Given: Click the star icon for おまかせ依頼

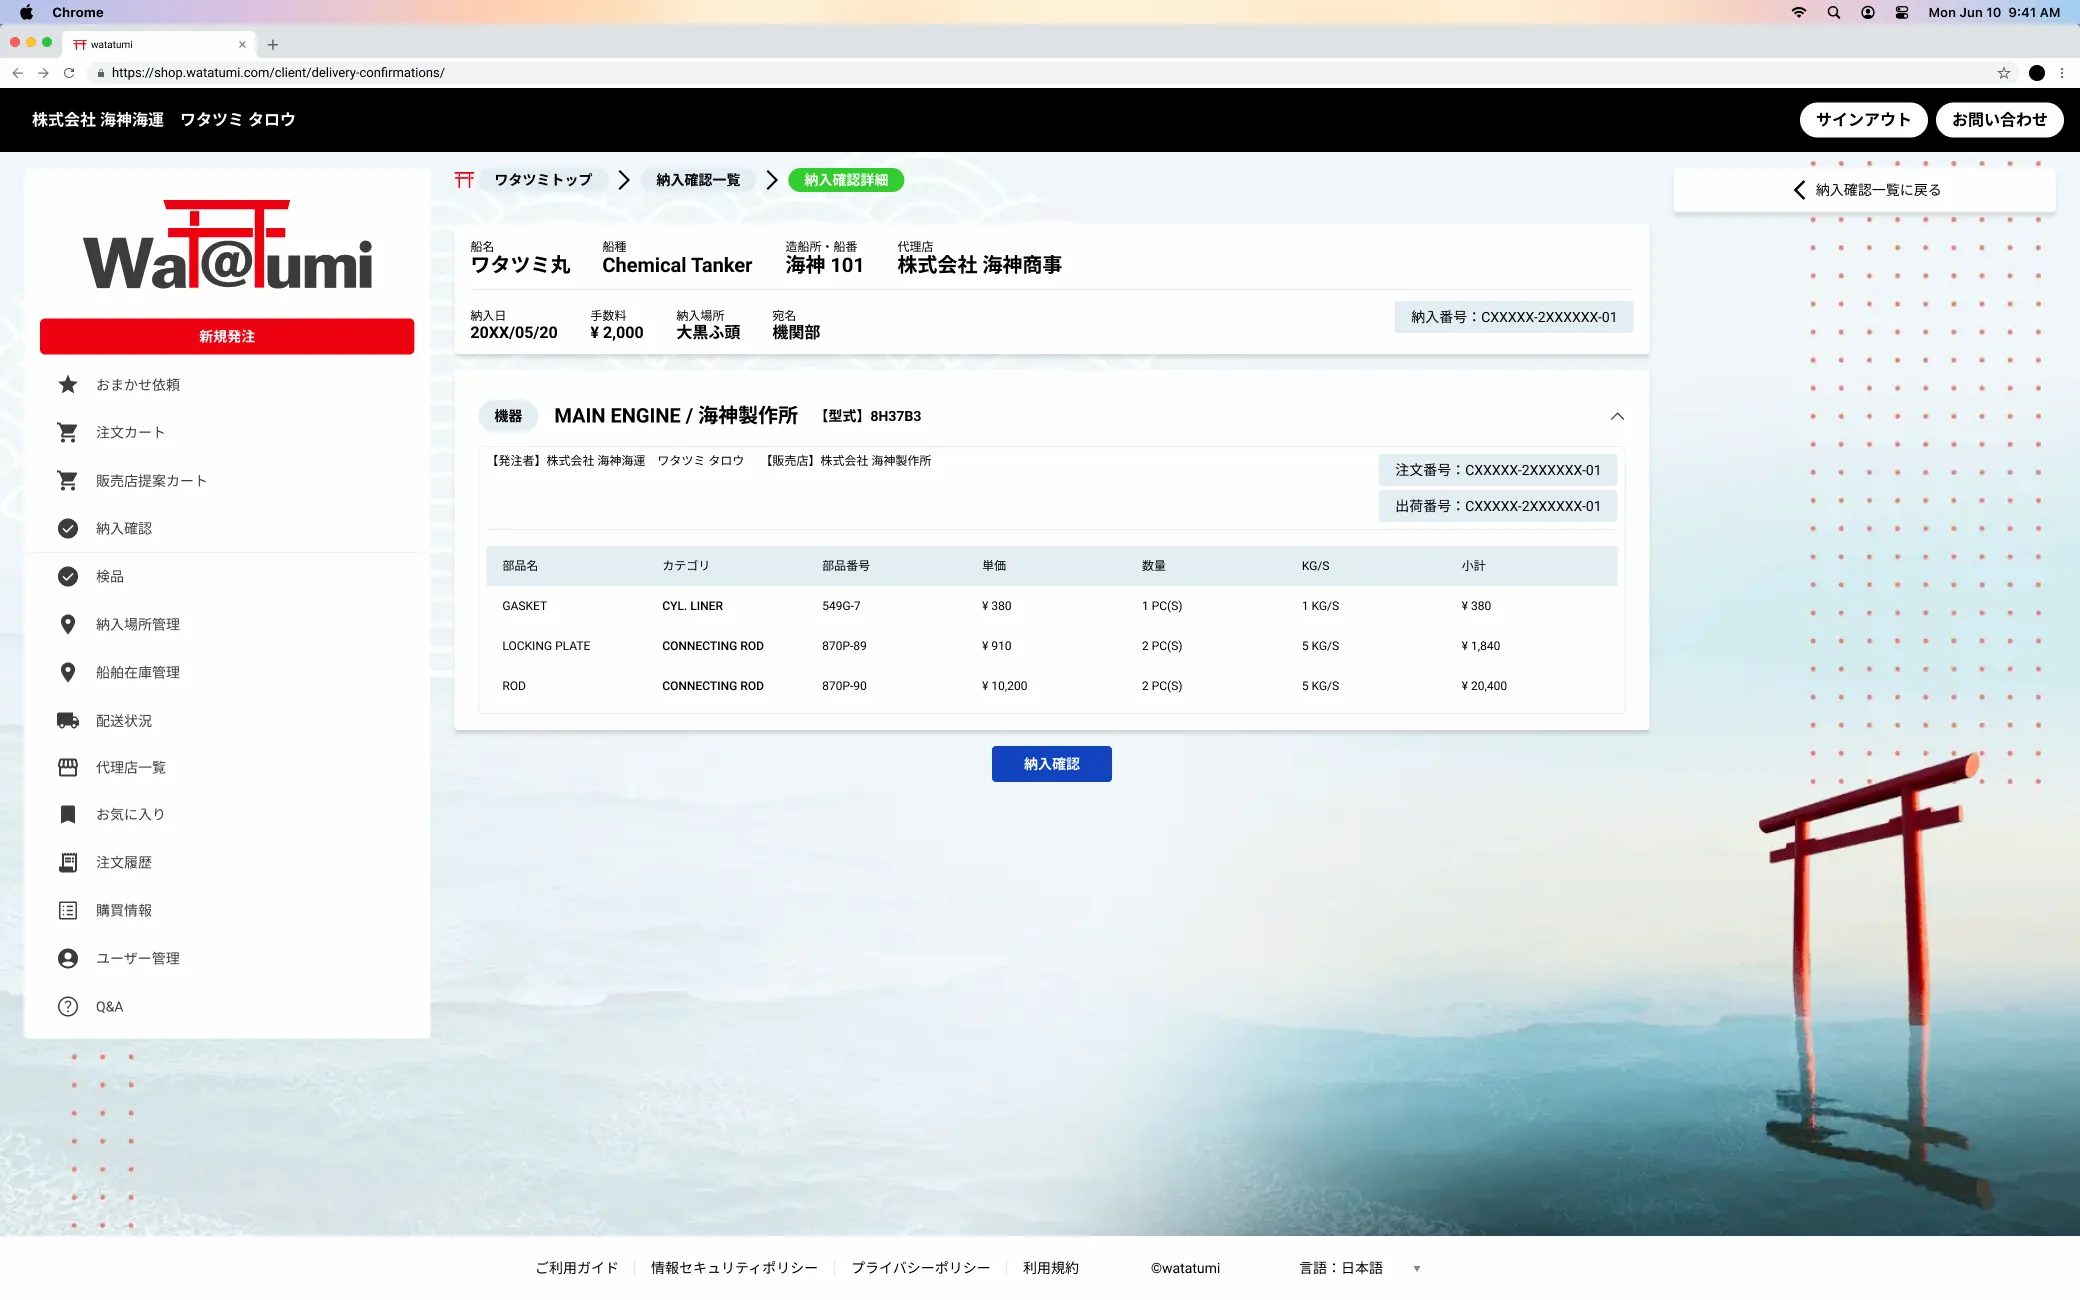Looking at the screenshot, I should pos(68,385).
